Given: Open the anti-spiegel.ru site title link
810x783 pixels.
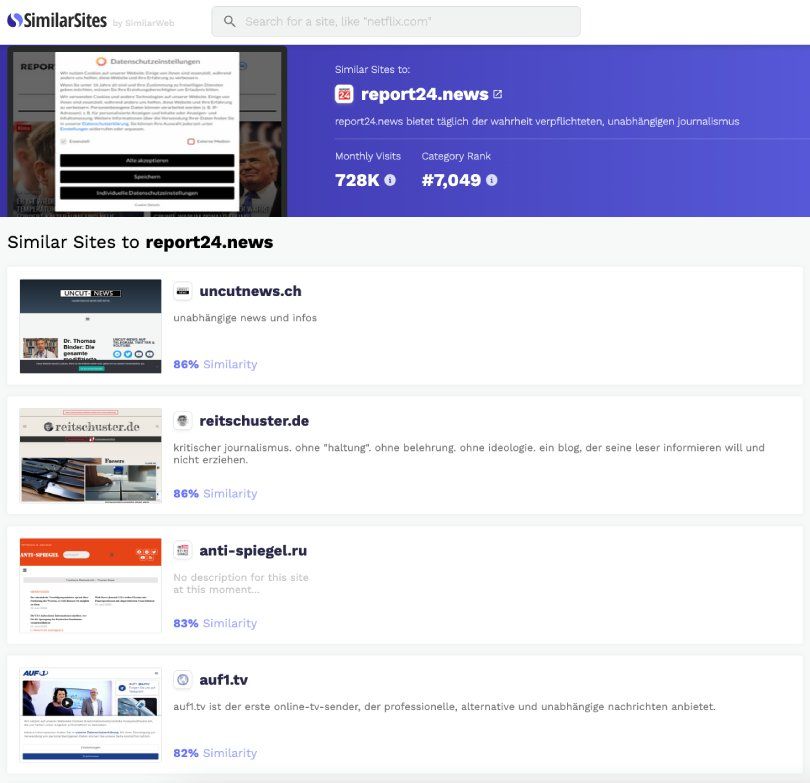Looking at the screenshot, I should click(x=252, y=550).
